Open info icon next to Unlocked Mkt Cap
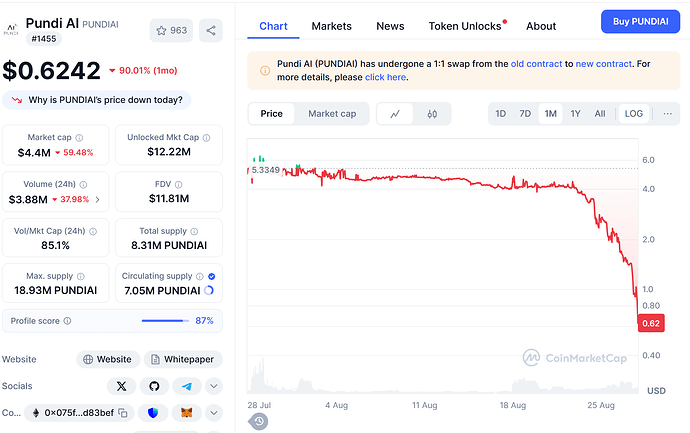Image resolution: width=690 pixels, height=433 pixels. (206, 138)
